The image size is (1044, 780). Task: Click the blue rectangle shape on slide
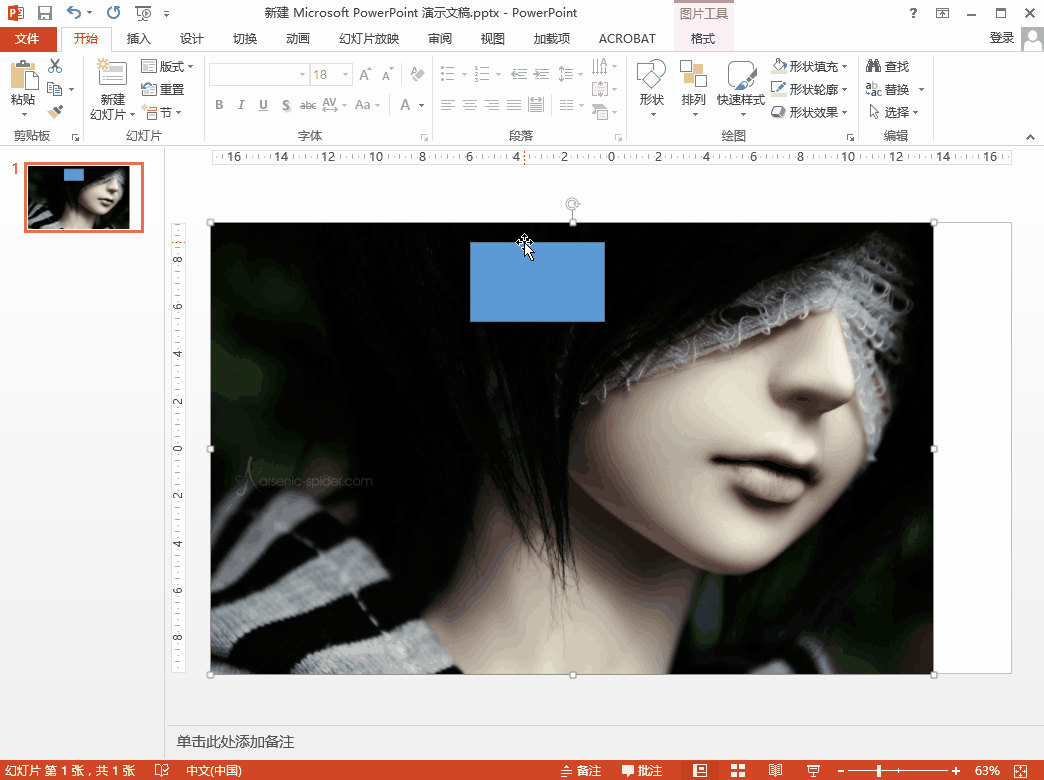[x=537, y=282]
